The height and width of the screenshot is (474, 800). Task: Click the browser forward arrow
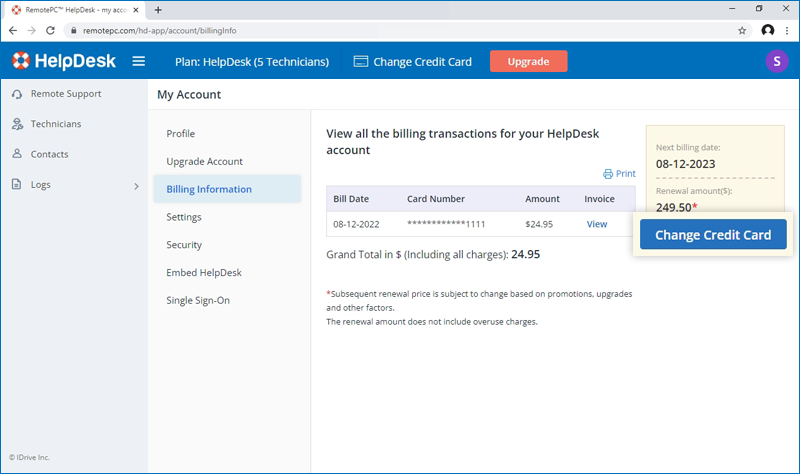pos(32,31)
